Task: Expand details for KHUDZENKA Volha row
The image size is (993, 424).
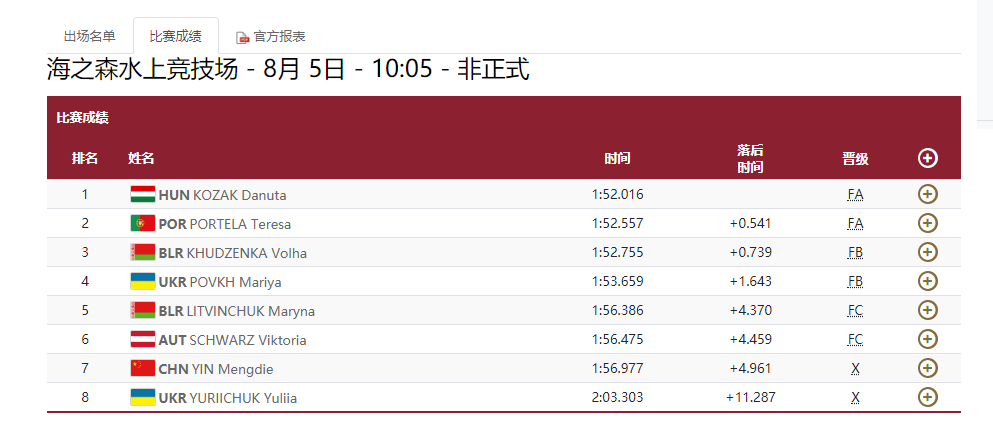Action: pyautogui.click(x=927, y=252)
